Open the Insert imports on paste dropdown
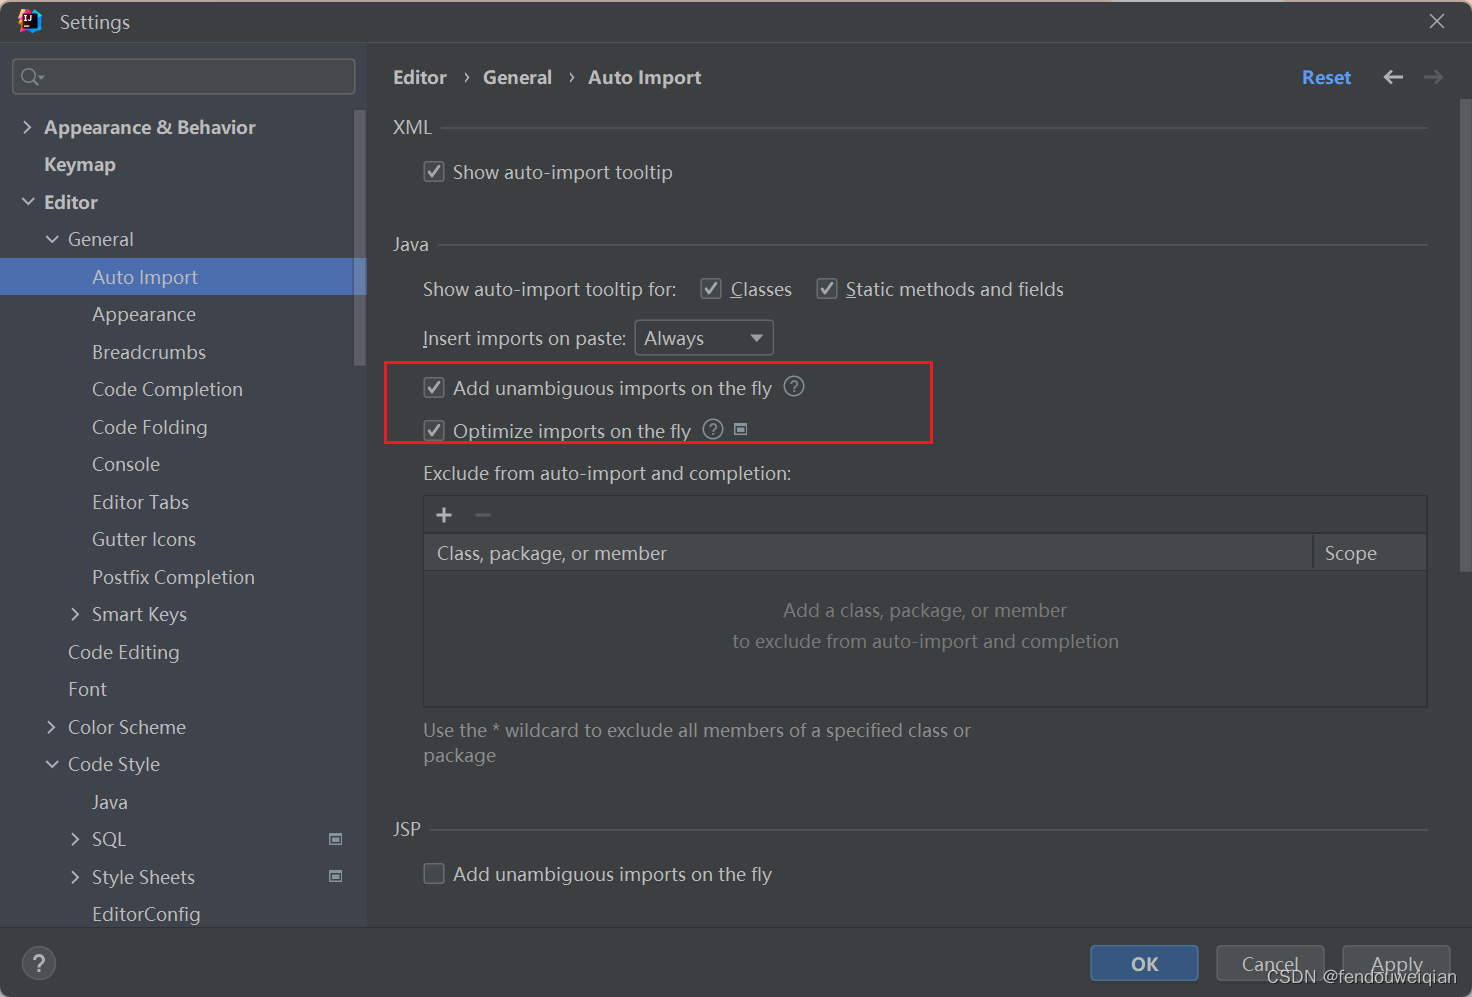1472x997 pixels. coord(704,338)
